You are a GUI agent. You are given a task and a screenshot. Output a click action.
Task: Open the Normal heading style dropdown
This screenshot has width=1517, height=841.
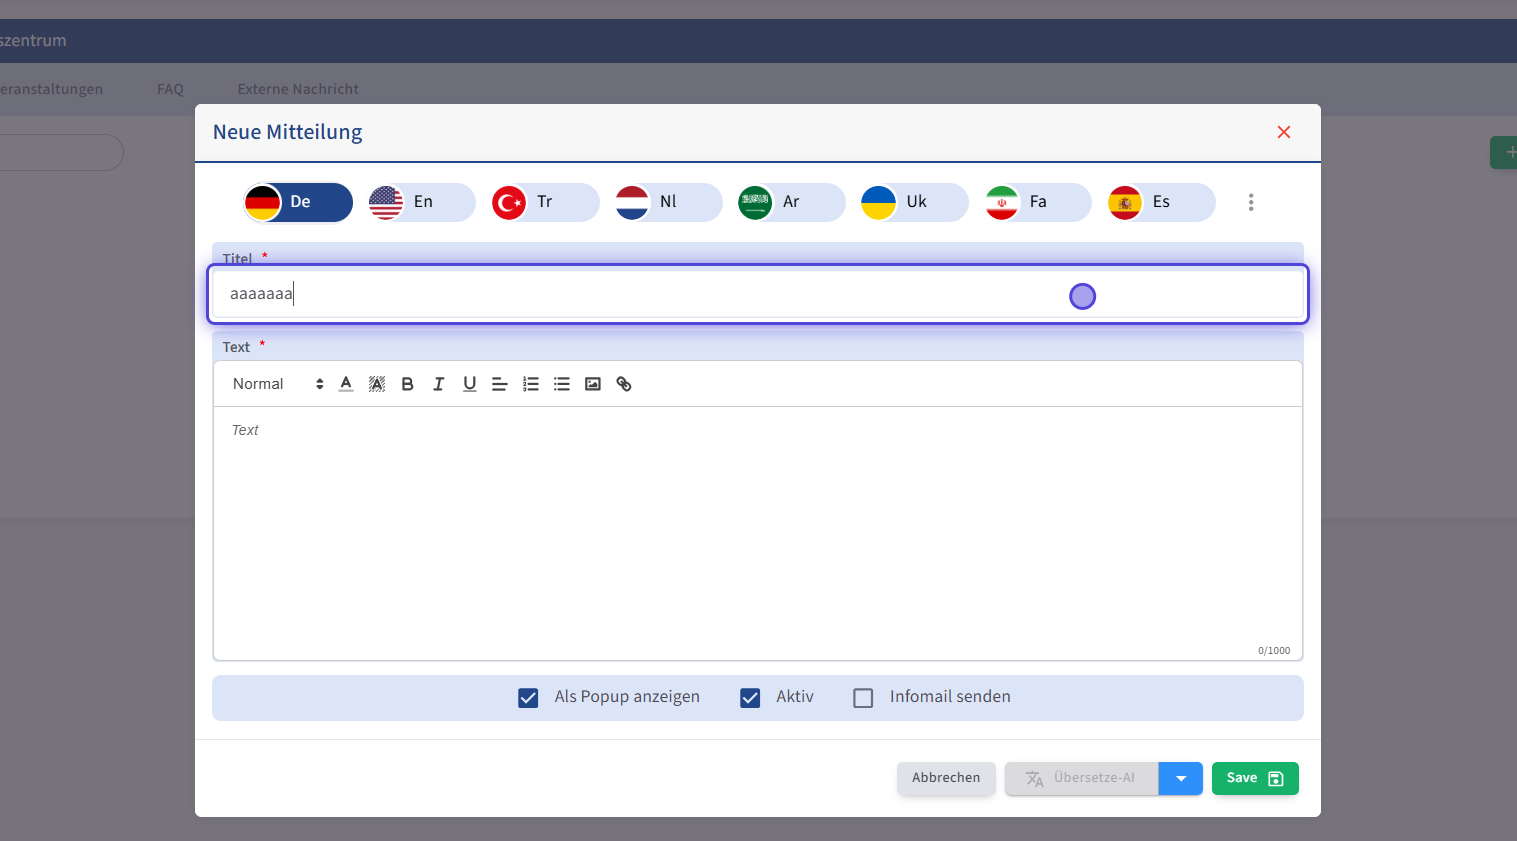(x=277, y=384)
